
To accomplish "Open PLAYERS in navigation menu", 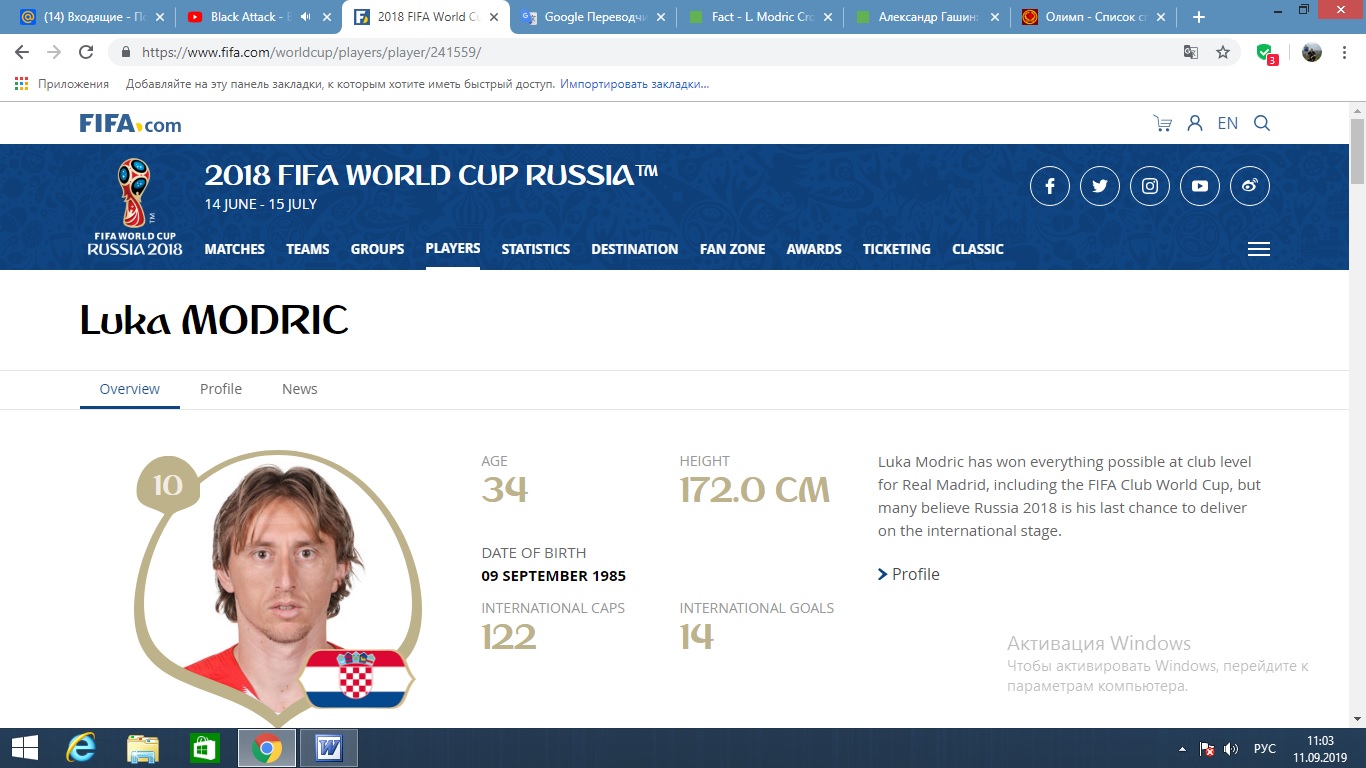I will (x=453, y=248).
